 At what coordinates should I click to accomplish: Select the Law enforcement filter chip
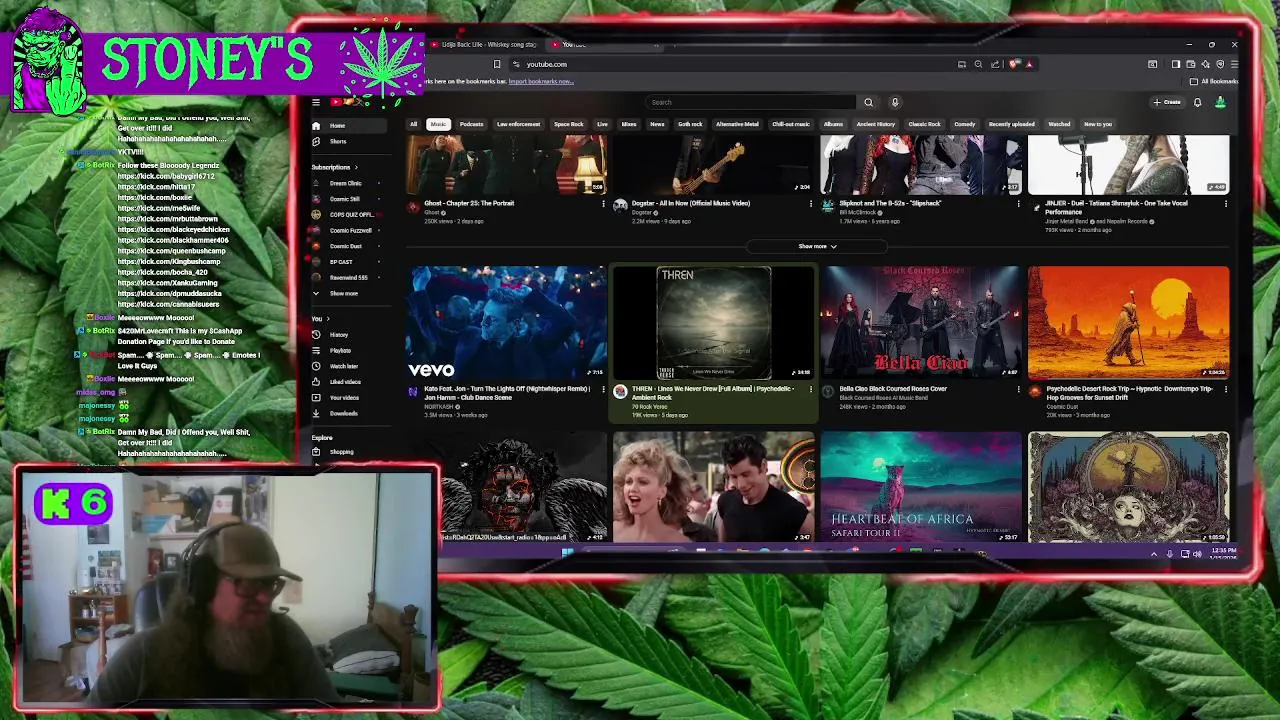tap(519, 124)
